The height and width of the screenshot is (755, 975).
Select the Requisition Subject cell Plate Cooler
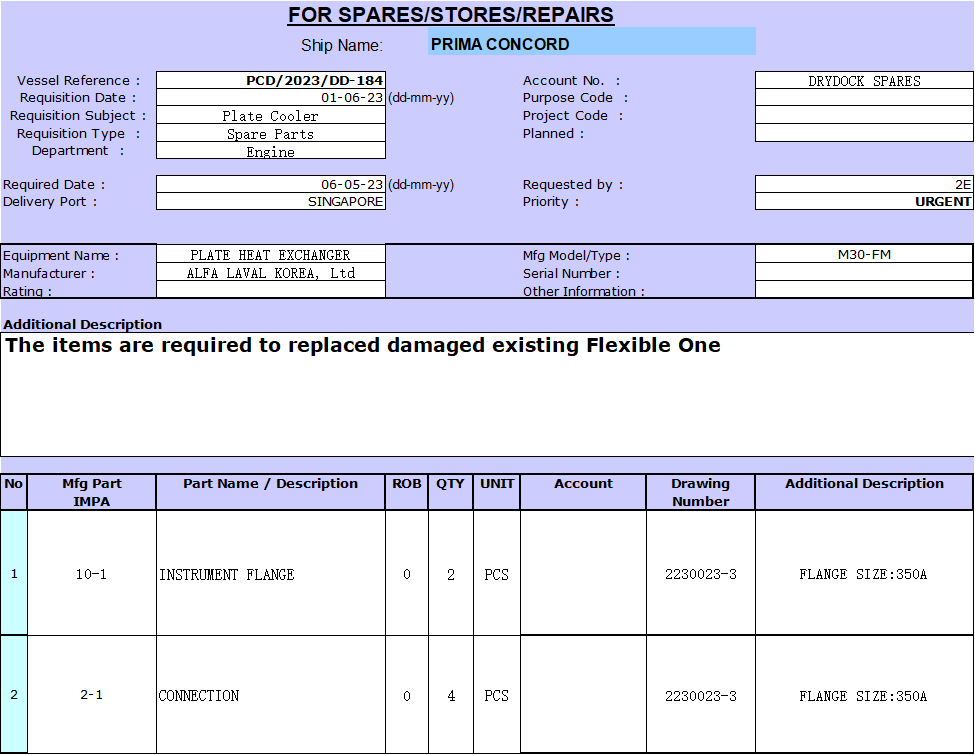[271, 116]
